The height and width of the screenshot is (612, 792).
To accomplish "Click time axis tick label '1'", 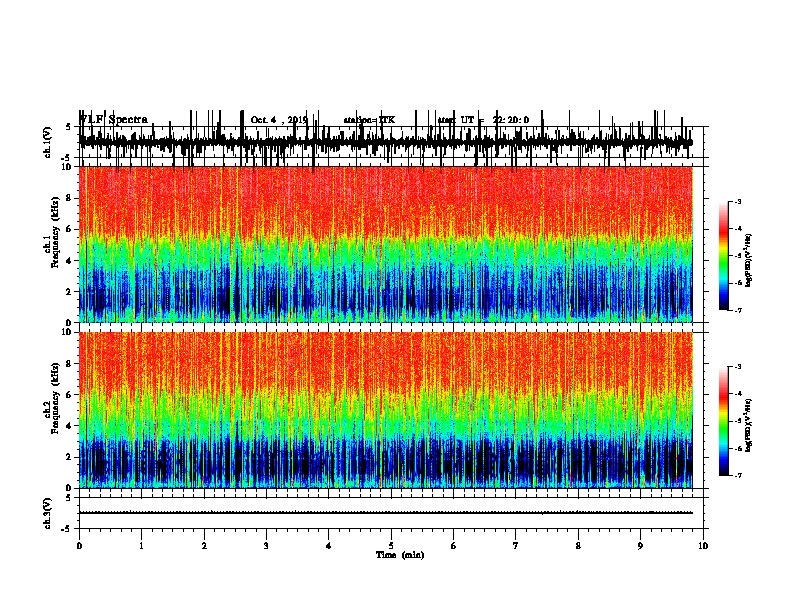I will 141,546.
